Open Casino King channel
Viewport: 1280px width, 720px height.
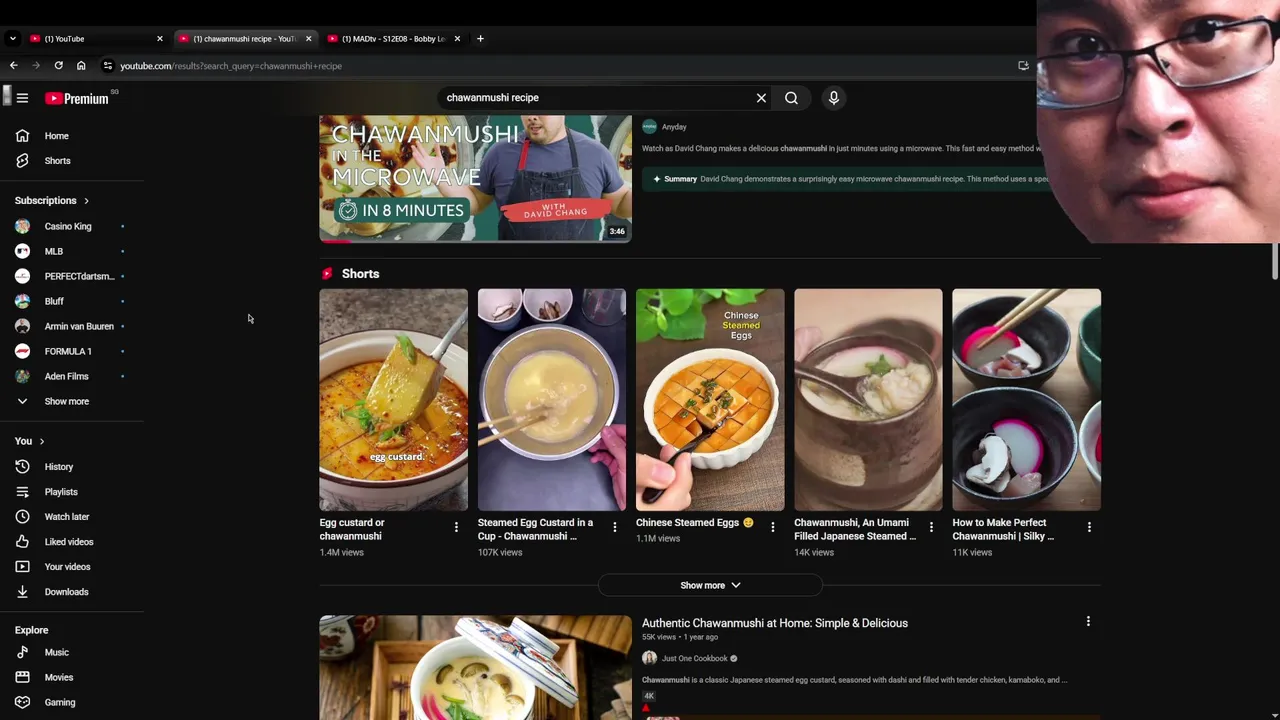coord(70,226)
